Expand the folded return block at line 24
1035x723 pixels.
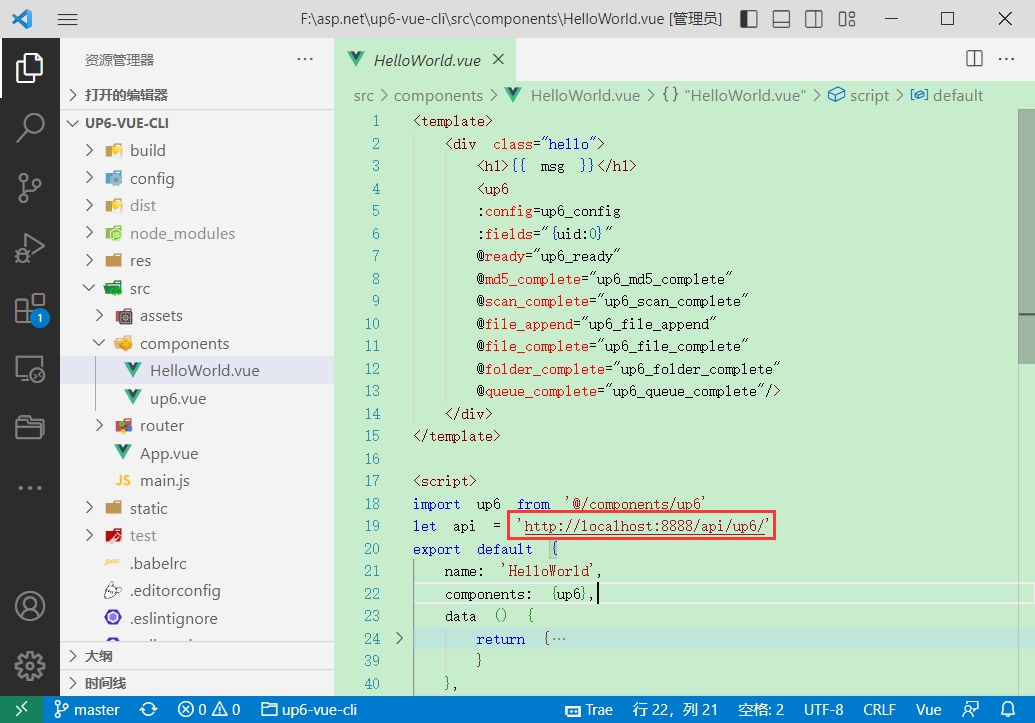point(401,638)
